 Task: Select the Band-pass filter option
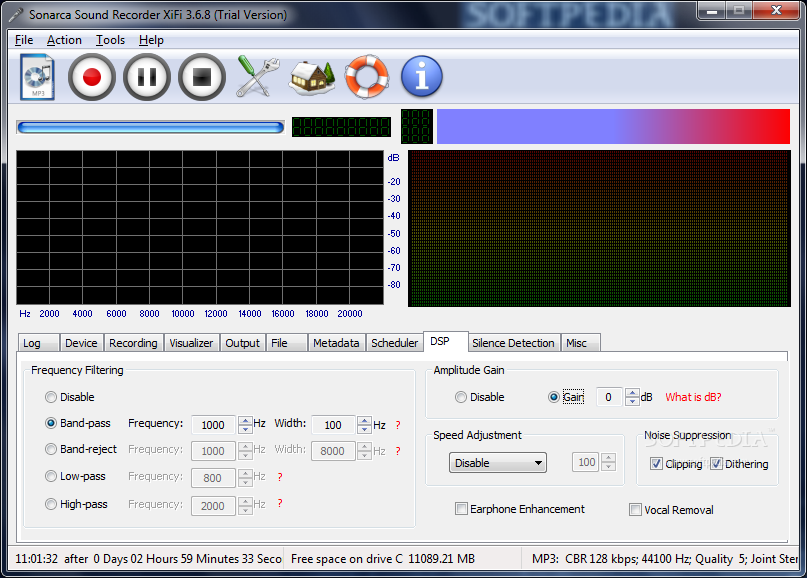pos(78,423)
